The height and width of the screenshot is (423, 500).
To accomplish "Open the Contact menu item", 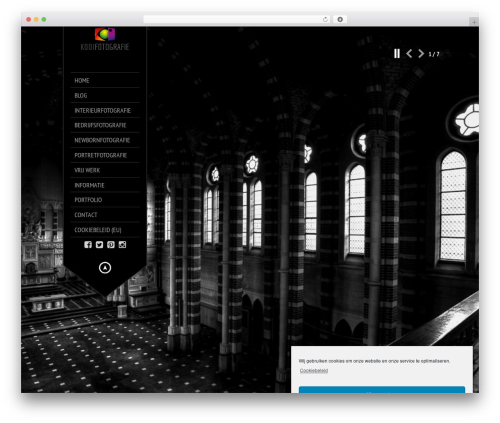I will 105,215.
